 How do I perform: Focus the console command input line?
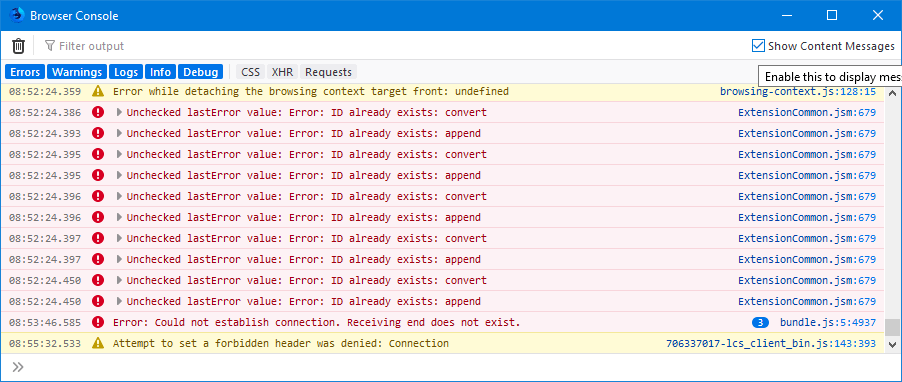460,367
